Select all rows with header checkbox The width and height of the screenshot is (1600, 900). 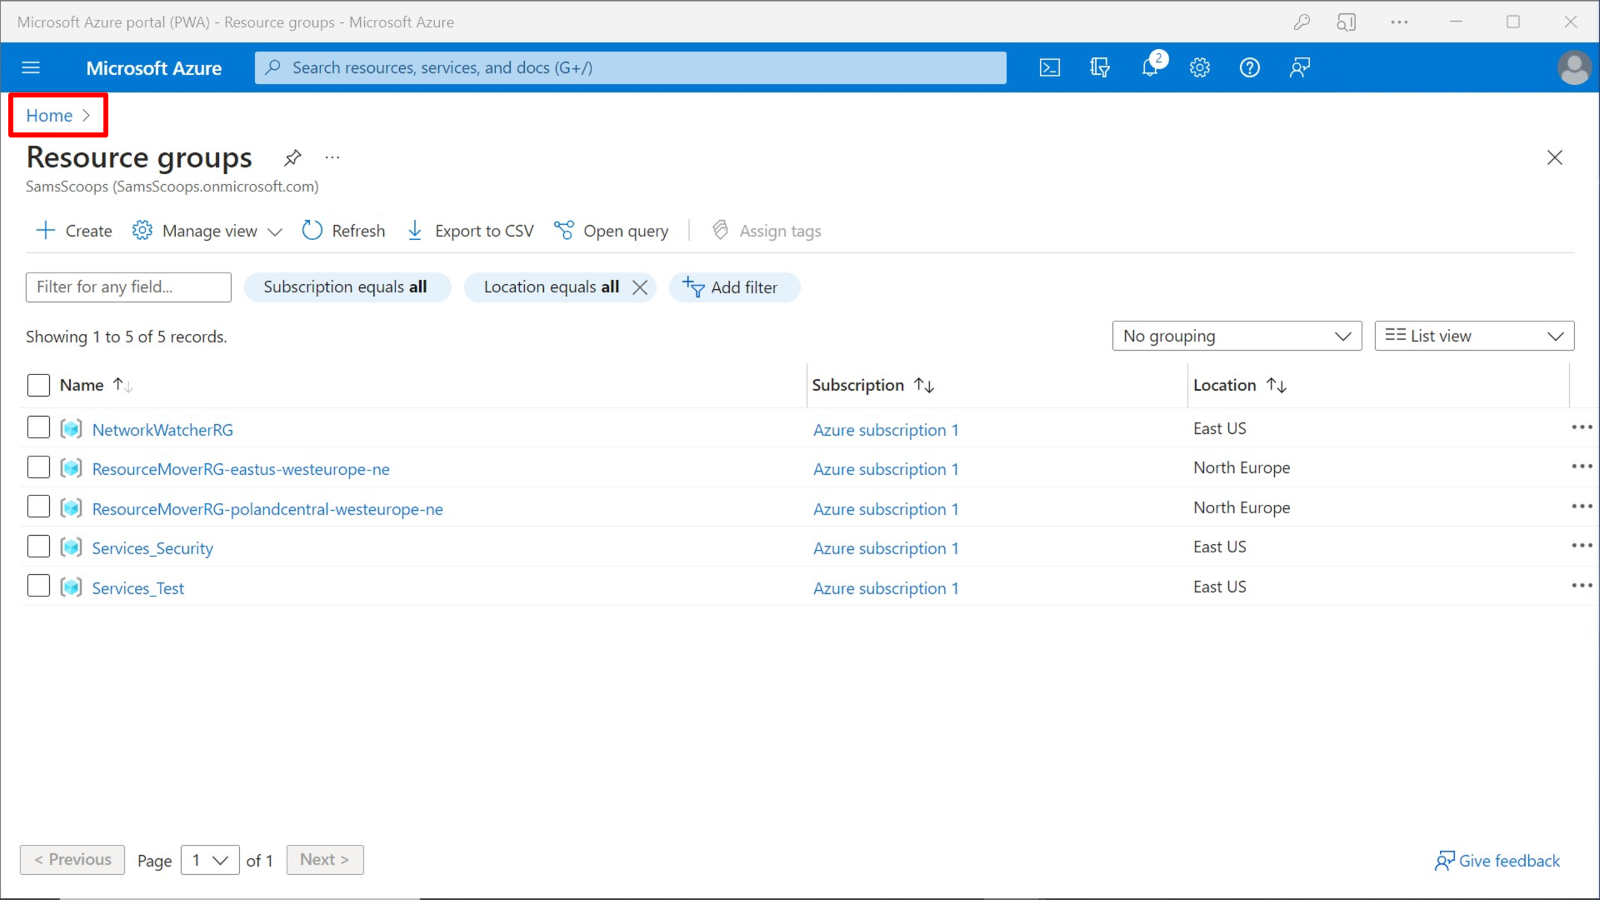point(38,385)
